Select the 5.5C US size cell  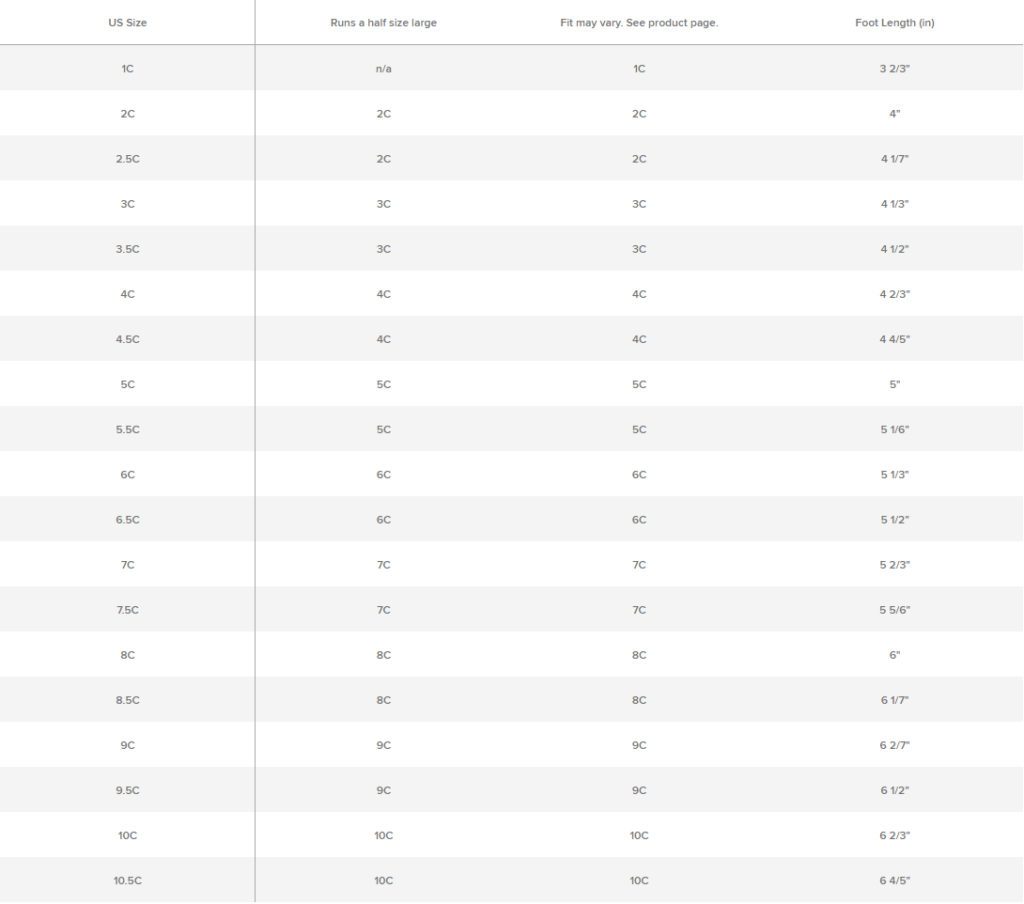127,429
